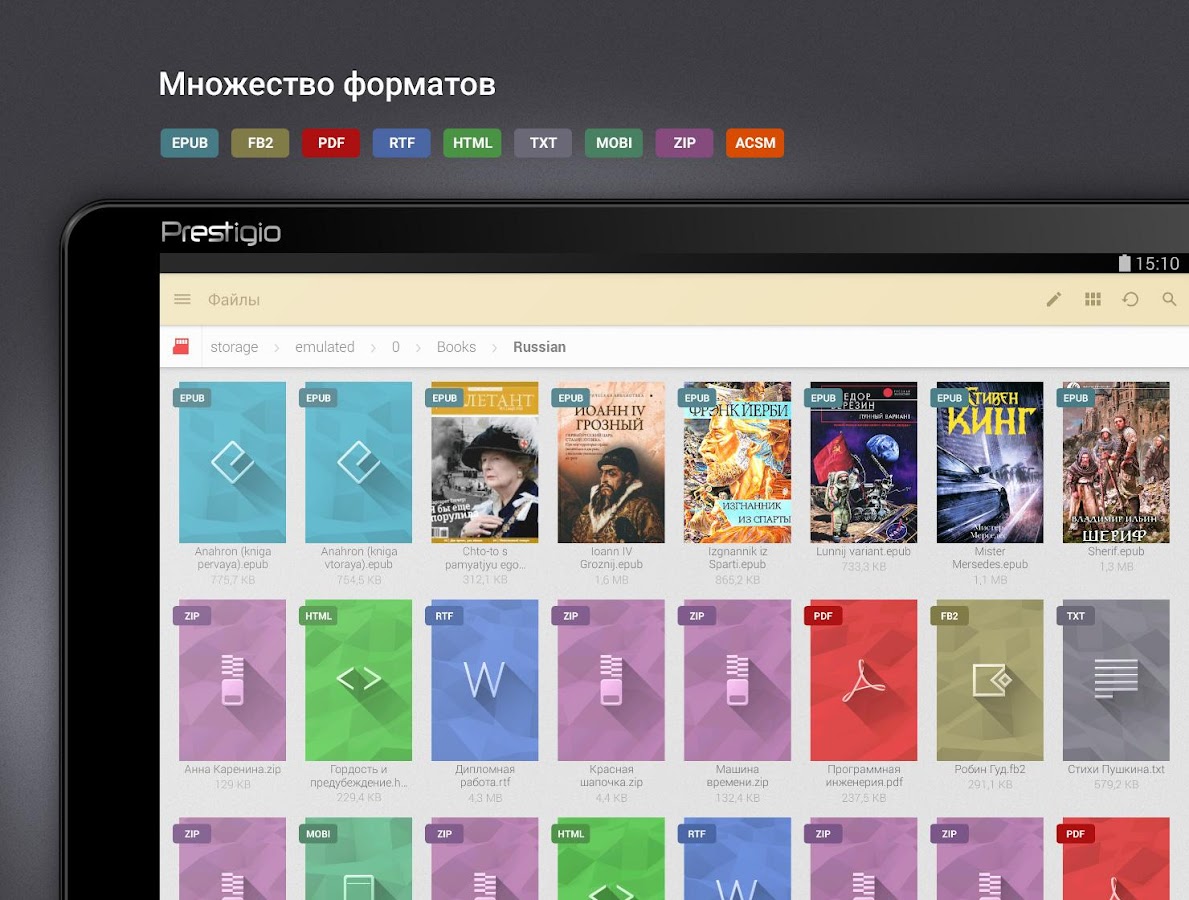
Task: Open the HTML file in bottom row
Action: [611, 859]
